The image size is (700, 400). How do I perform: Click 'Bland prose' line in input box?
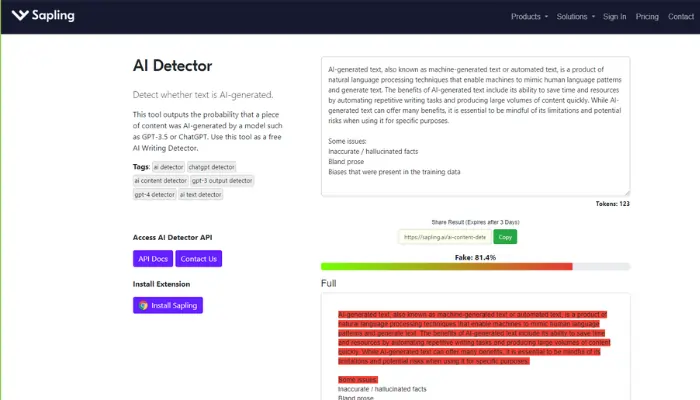pyautogui.click(x=346, y=162)
